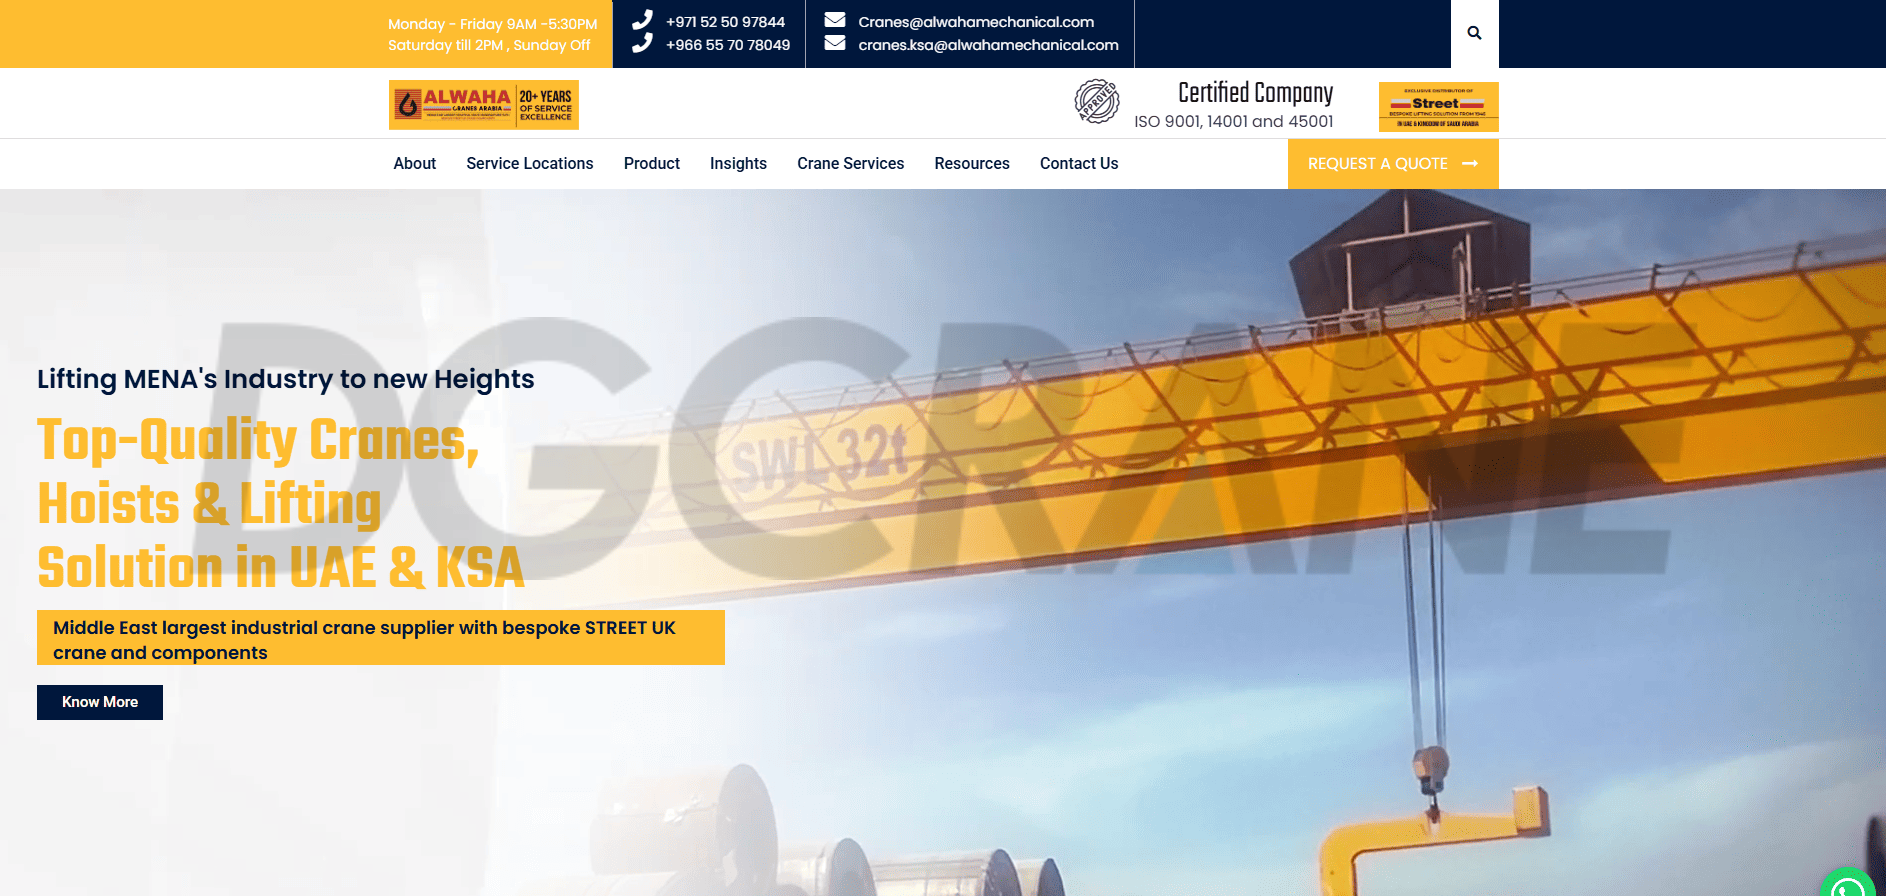Click the Monday - Friday 9AM -5:30PM hours text
This screenshot has width=1886, height=896.
pos(492,24)
